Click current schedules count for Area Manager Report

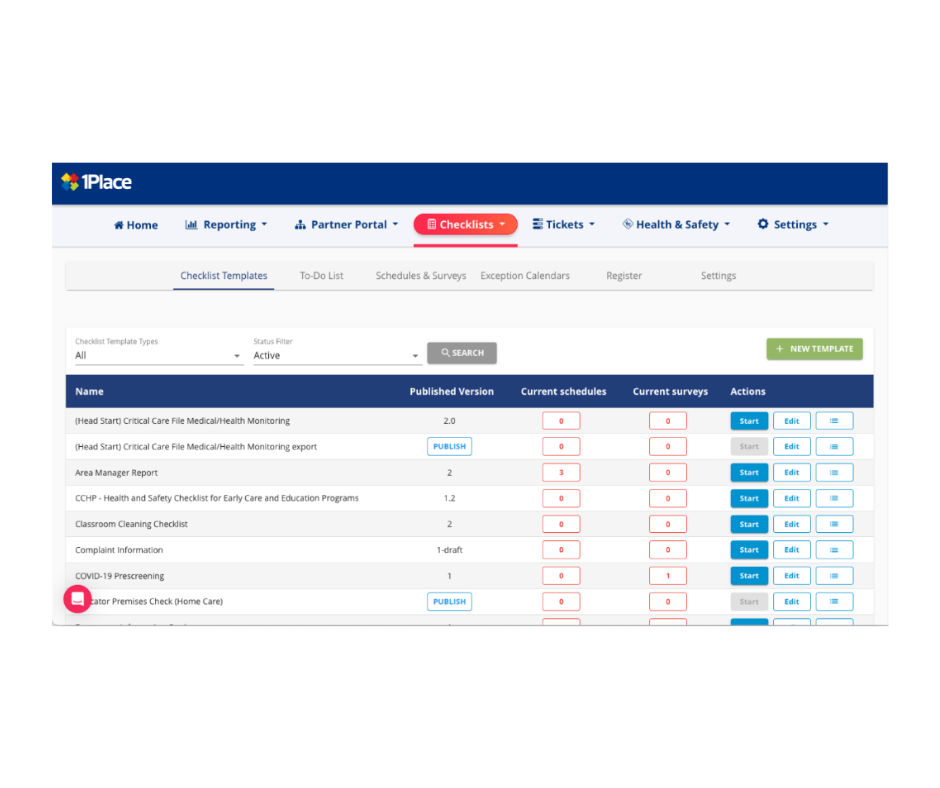[x=561, y=473]
